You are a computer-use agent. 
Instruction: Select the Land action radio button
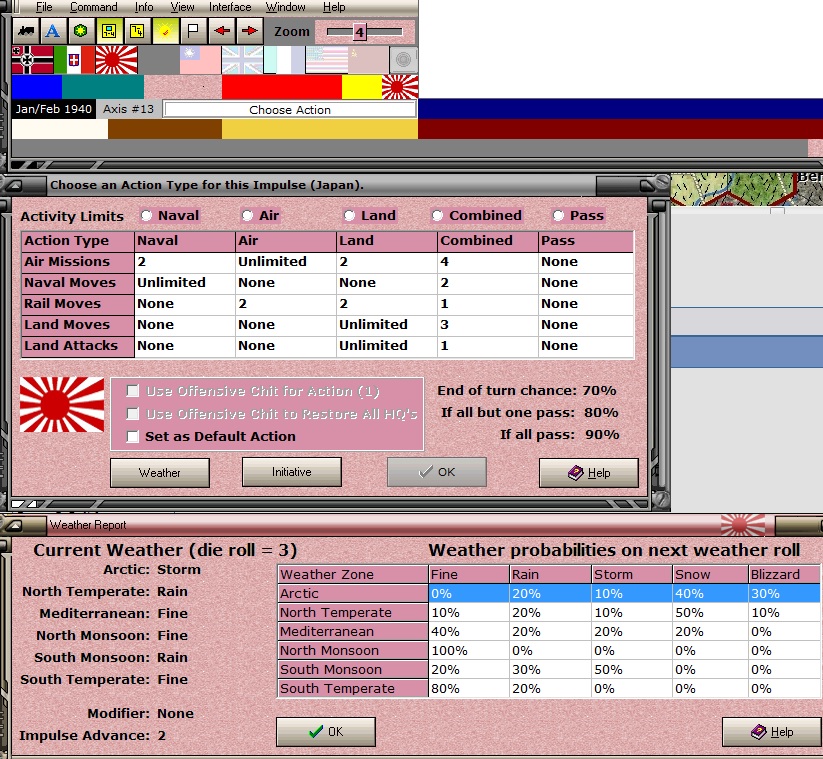tap(349, 216)
